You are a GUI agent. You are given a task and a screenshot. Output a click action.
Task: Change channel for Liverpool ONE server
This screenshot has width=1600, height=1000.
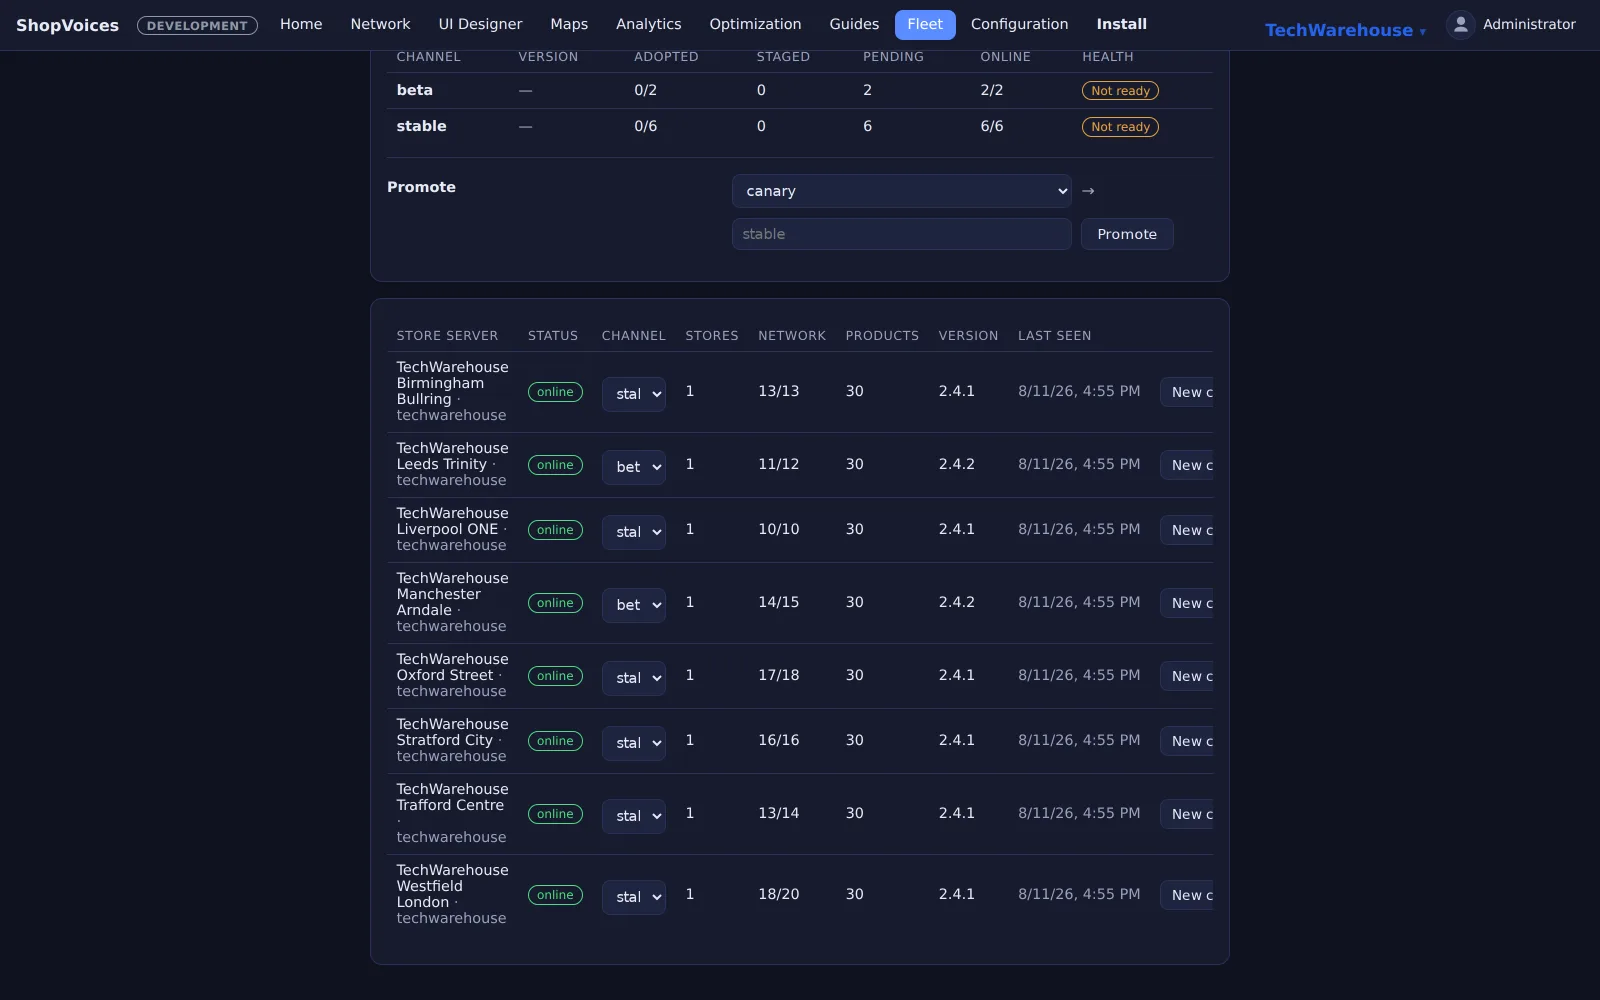[x=634, y=532]
